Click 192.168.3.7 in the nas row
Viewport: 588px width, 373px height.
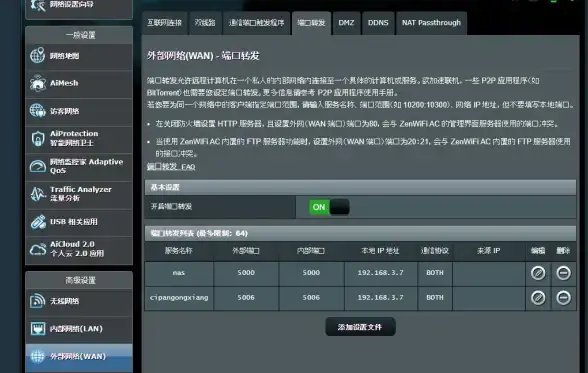click(x=381, y=273)
